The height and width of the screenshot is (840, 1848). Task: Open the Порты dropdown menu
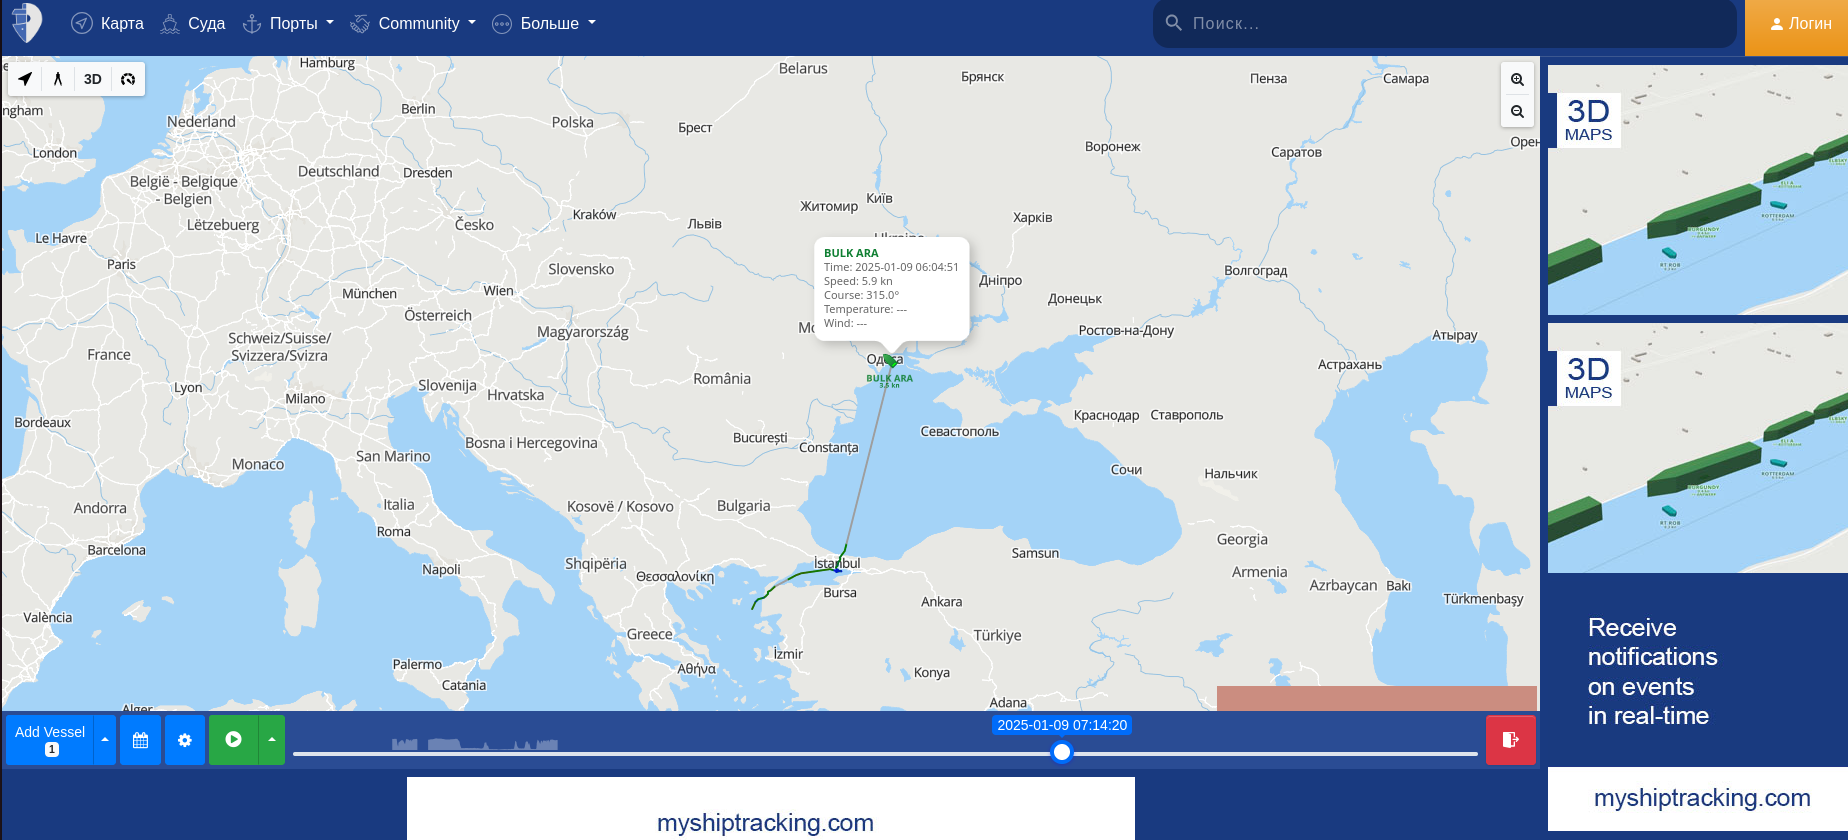coord(289,23)
